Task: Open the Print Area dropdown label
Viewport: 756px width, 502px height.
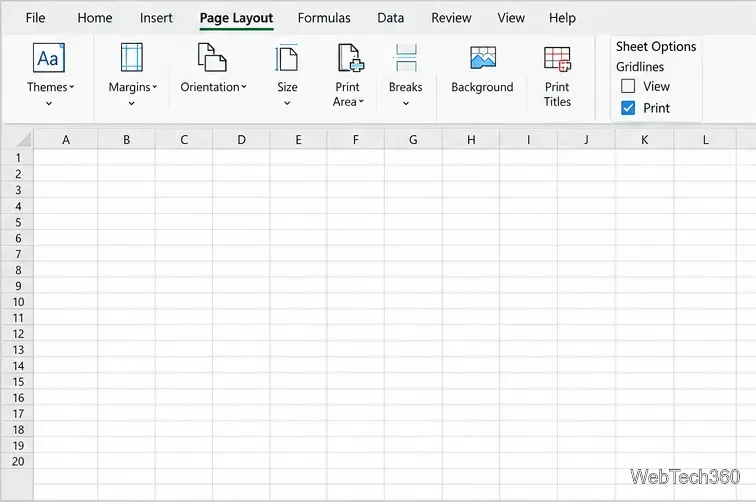Action: [x=348, y=94]
